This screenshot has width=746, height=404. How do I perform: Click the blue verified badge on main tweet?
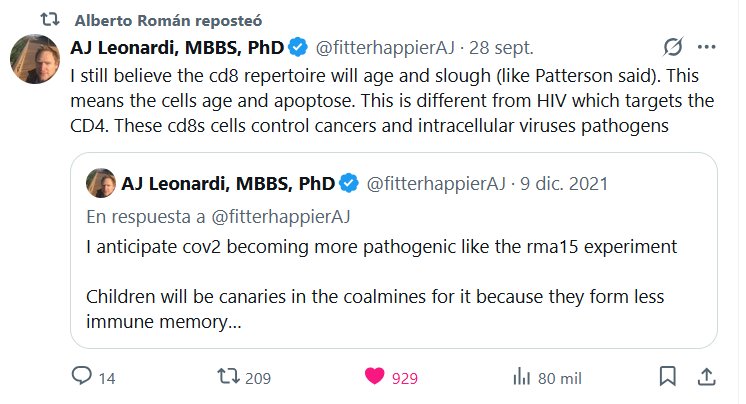(298, 47)
